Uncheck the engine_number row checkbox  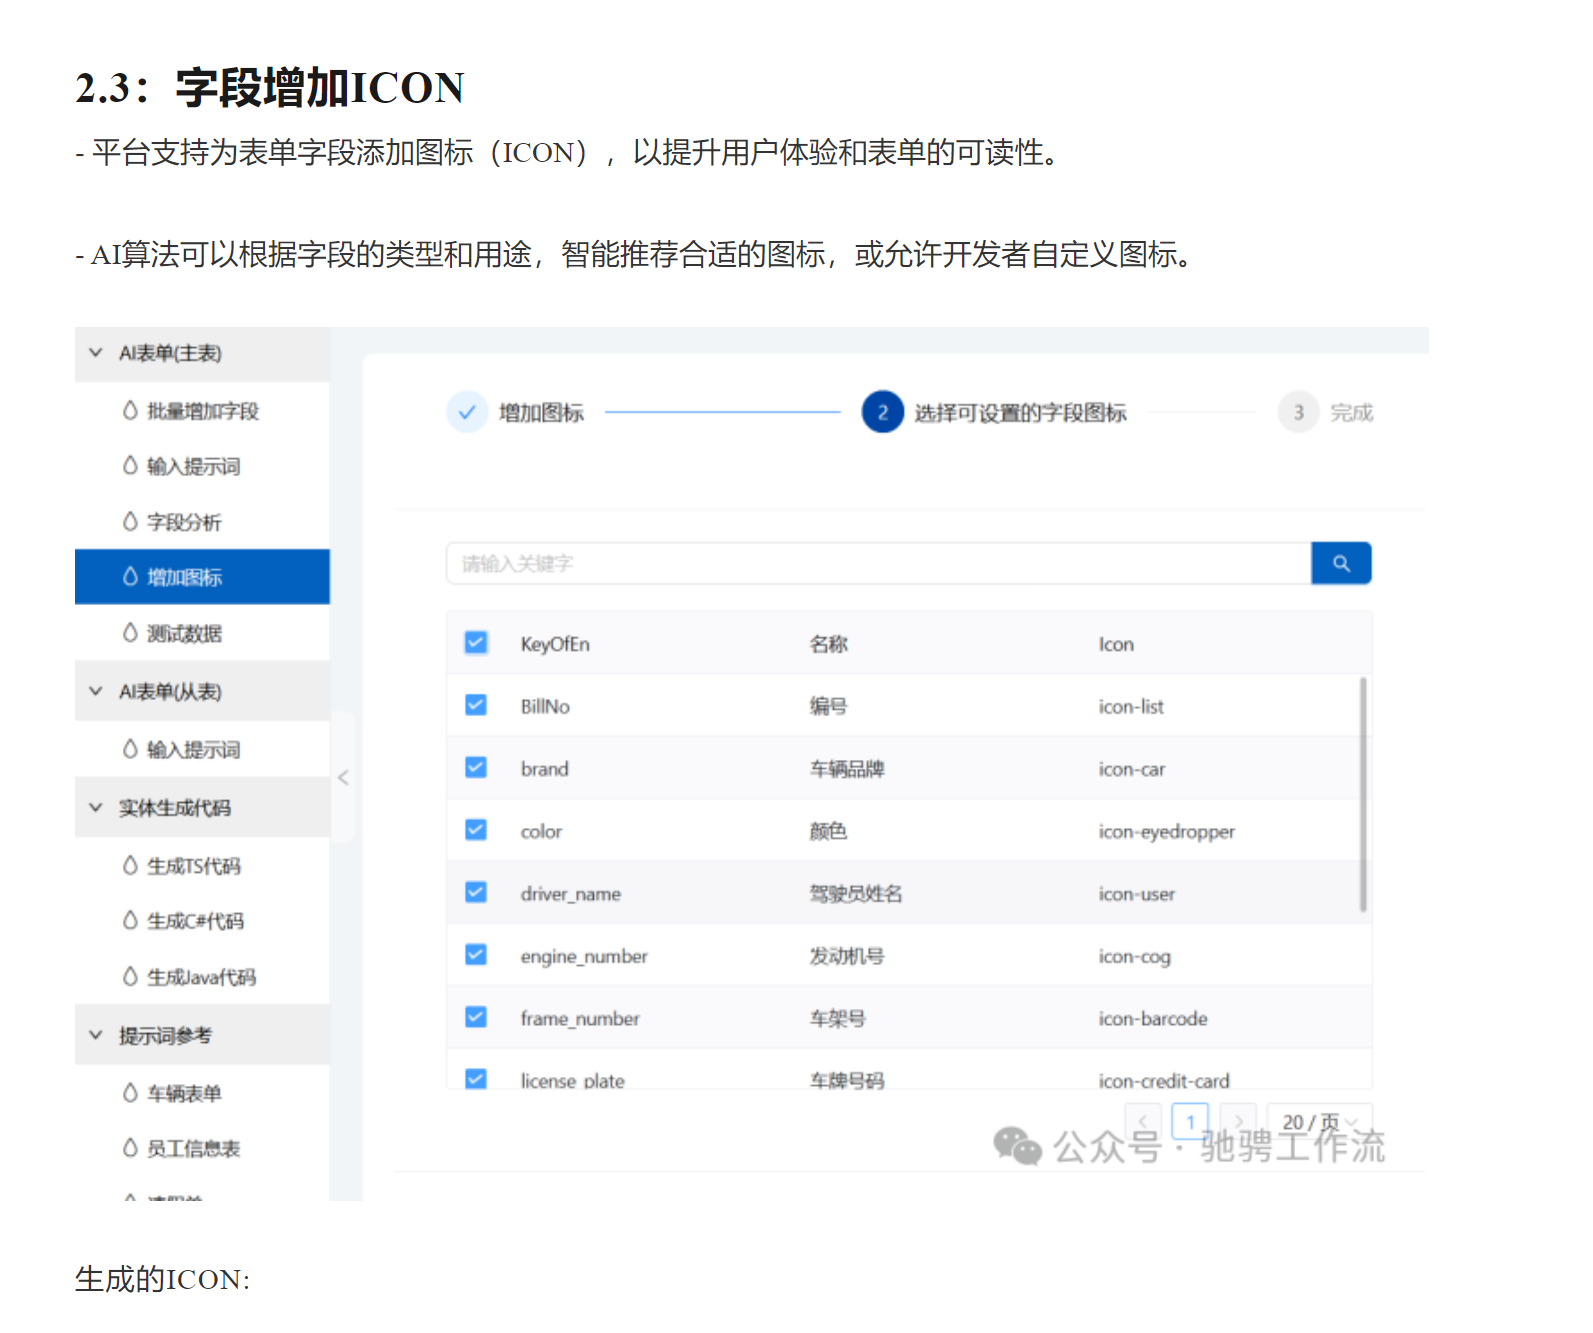(476, 955)
